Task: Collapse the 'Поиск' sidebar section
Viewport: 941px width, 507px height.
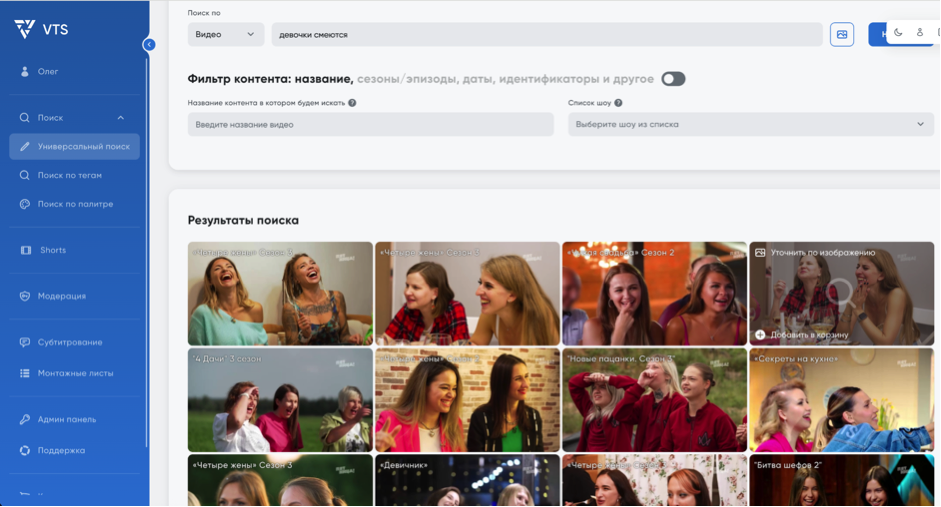Action: (120, 118)
